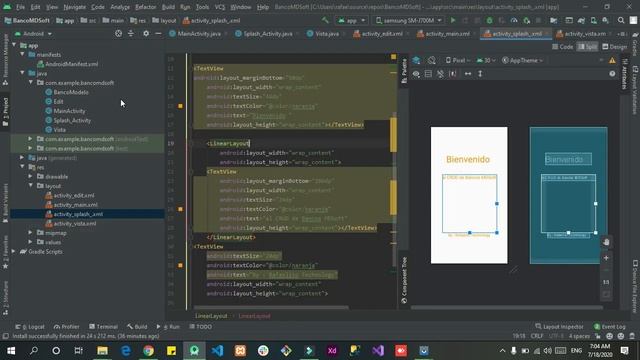Select activity_vista.xml in project tree
Image resolution: width=640 pixels, height=360 pixels.
(x=75, y=224)
